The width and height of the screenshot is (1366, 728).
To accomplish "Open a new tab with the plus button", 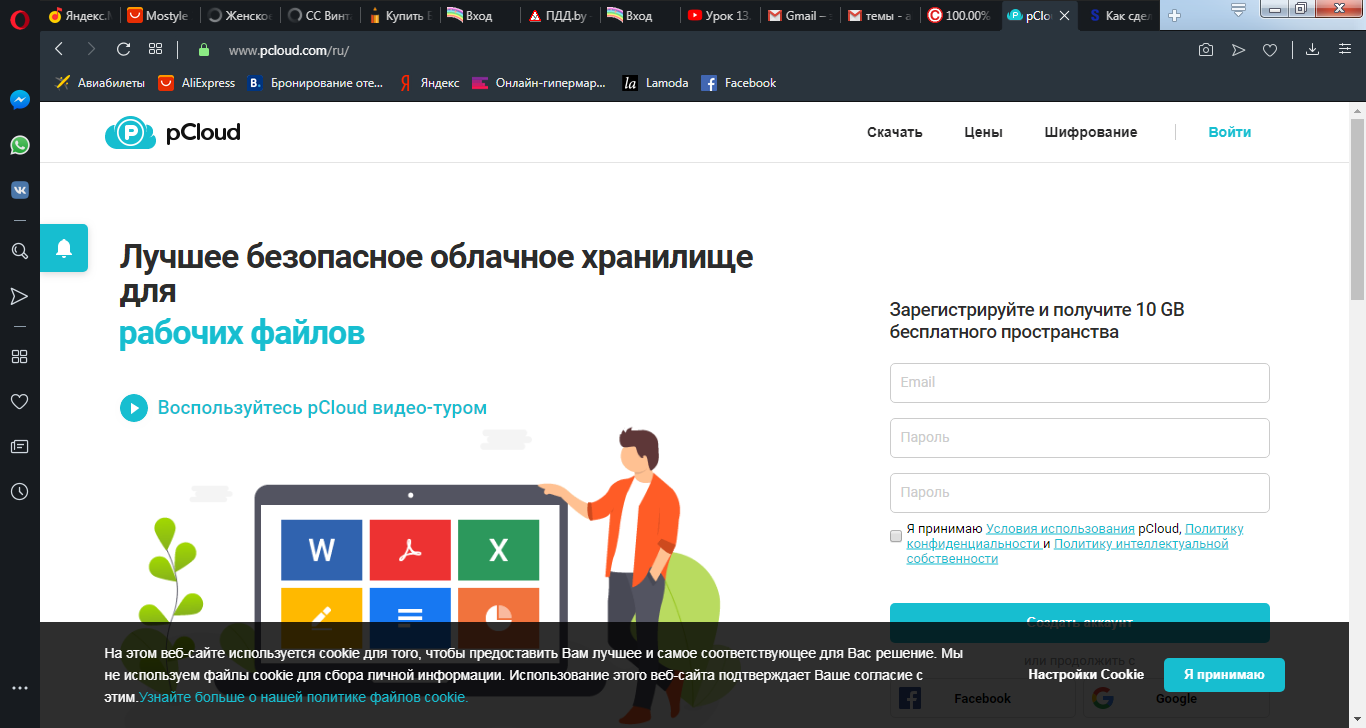I will click(x=1175, y=15).
